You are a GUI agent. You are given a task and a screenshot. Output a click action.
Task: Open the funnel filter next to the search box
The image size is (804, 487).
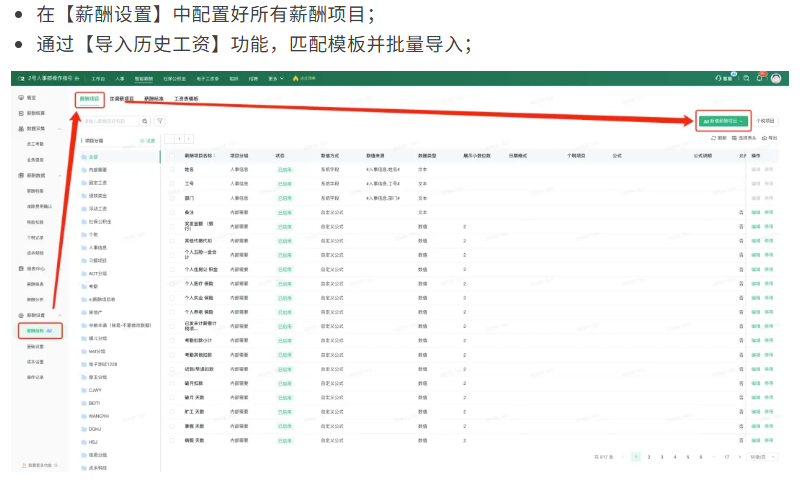(160, 121)
